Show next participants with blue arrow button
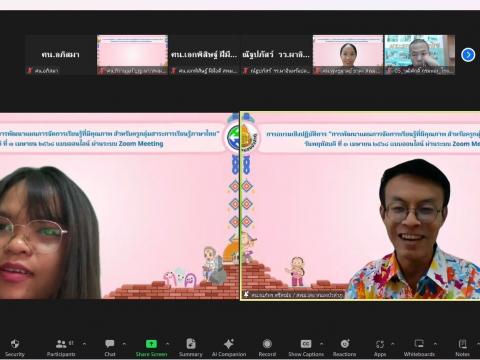This screenshot has width=480, height=360. [x=468, y=55]
